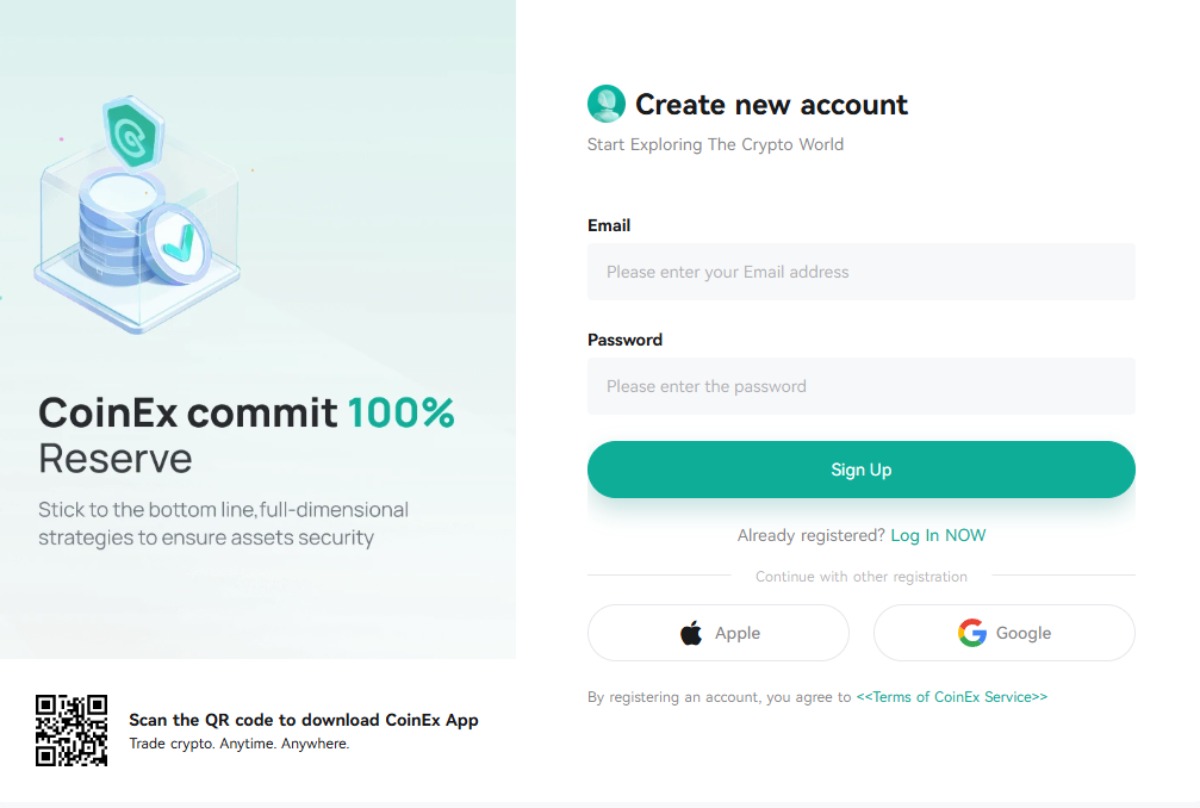Select the Google G logo icon
The image size is (1200, 808).
971,632
